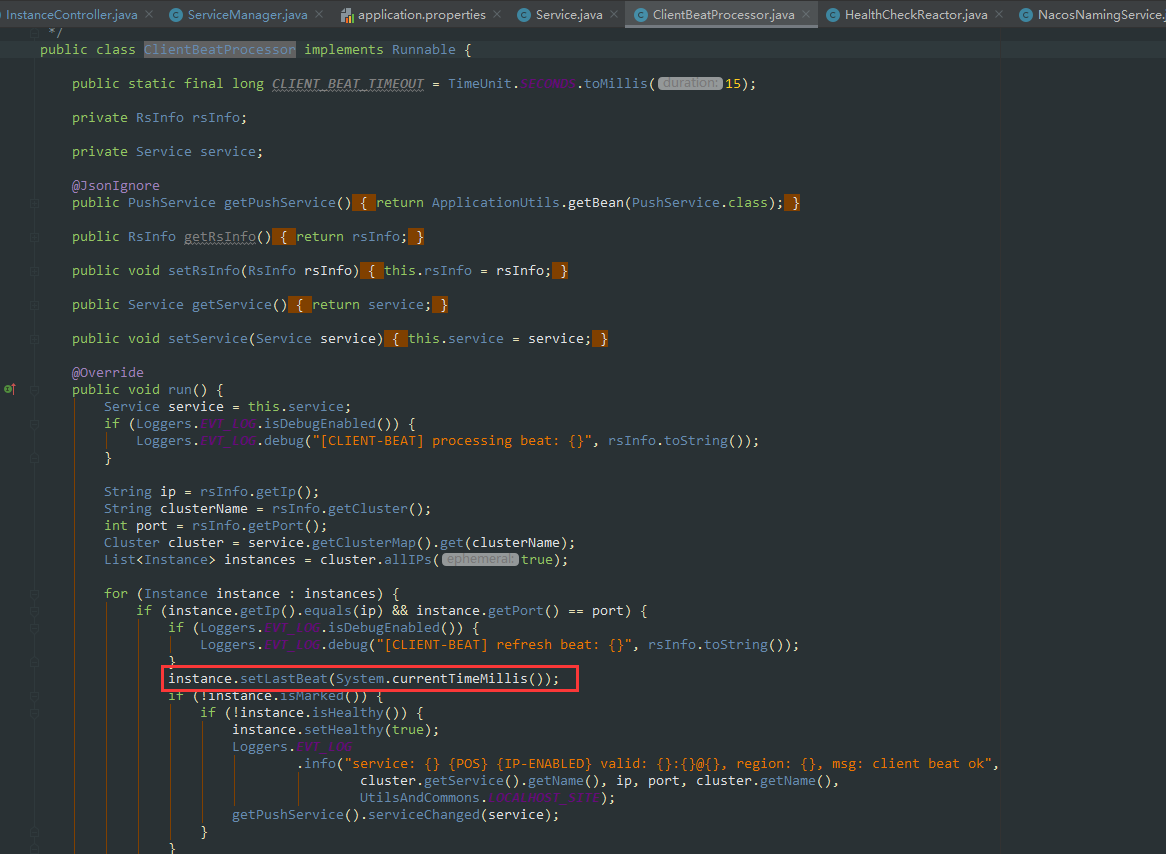Switch to the Service.java tab
This screenshot has height=854, width=1166.
(569, 15)
